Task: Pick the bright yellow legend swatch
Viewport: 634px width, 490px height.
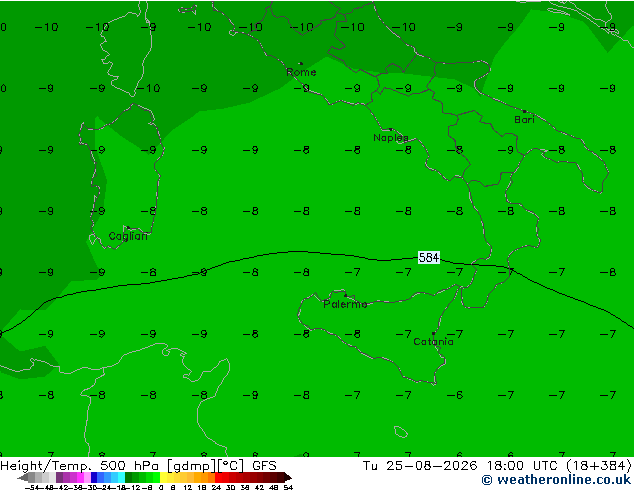Action: [x=163, y=477]
